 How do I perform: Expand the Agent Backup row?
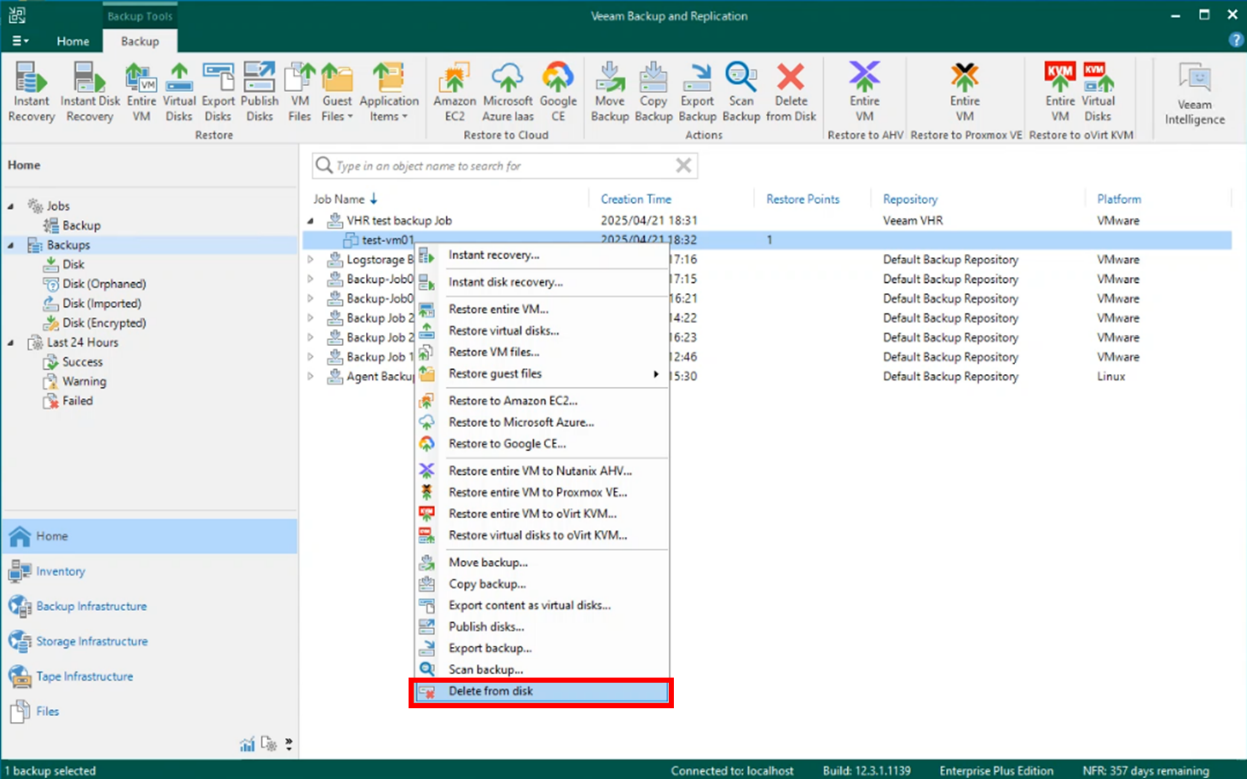311,377
